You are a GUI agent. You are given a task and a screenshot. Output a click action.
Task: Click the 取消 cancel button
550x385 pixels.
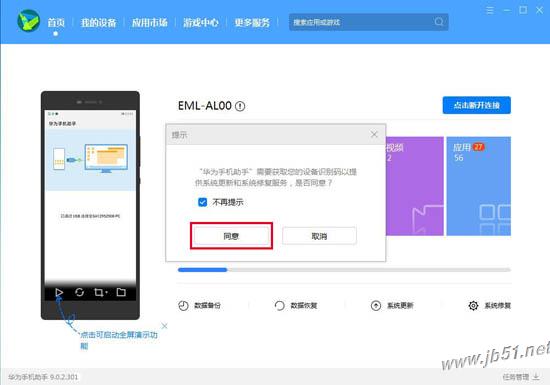(x=319, y=236)
